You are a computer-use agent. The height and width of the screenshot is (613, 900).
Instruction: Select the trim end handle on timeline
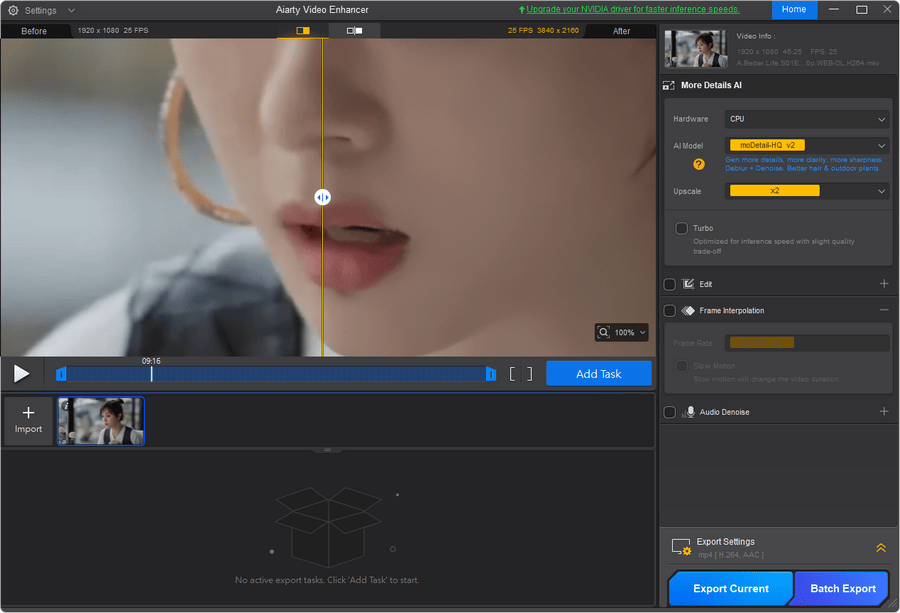click(x=491, y=374)
